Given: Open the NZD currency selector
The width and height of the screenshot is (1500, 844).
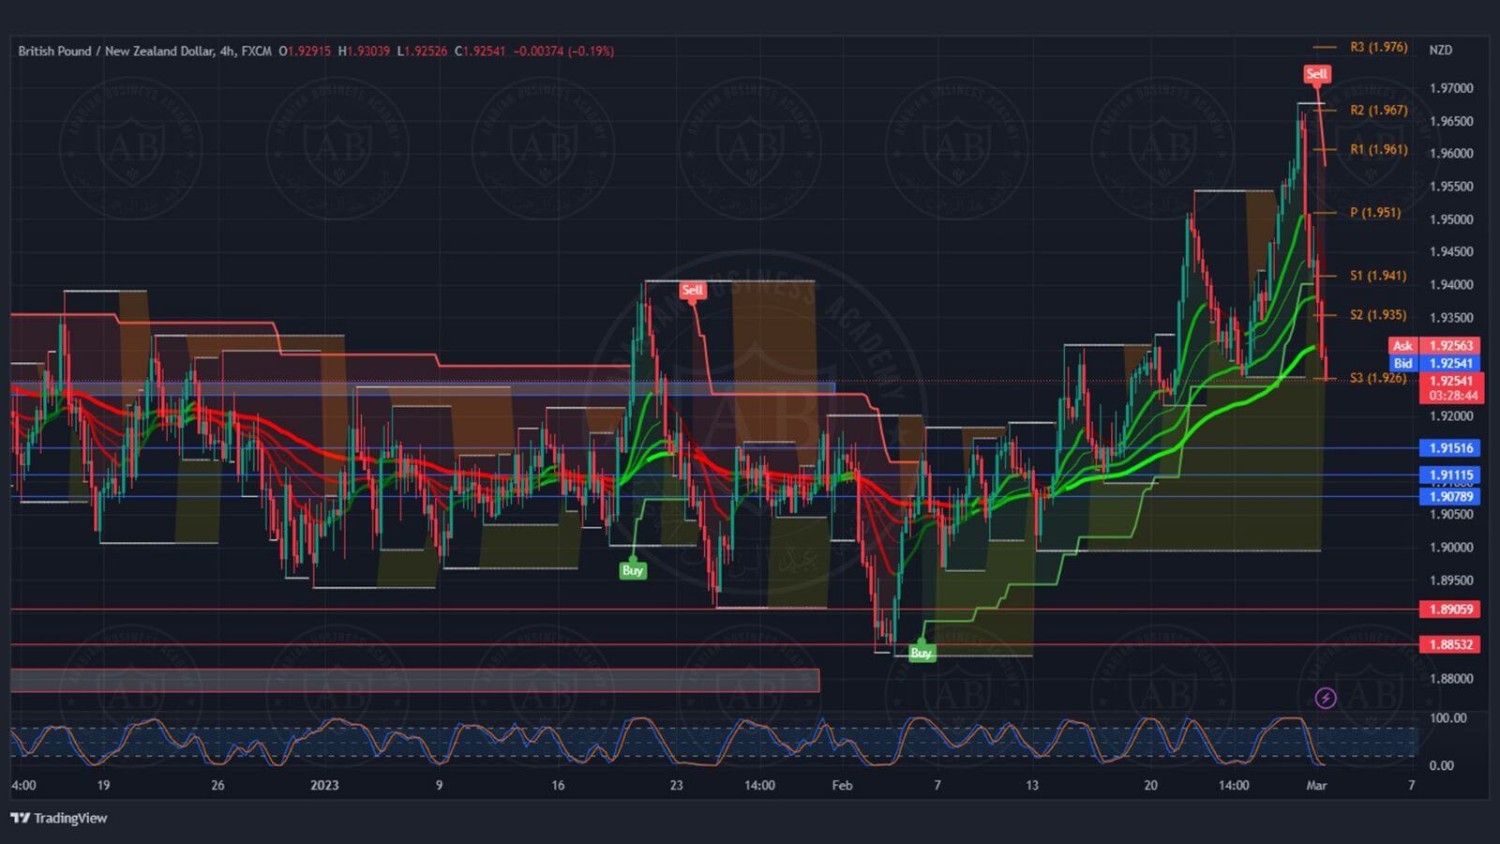Looking at the screenshot, I should point(1441,50).
